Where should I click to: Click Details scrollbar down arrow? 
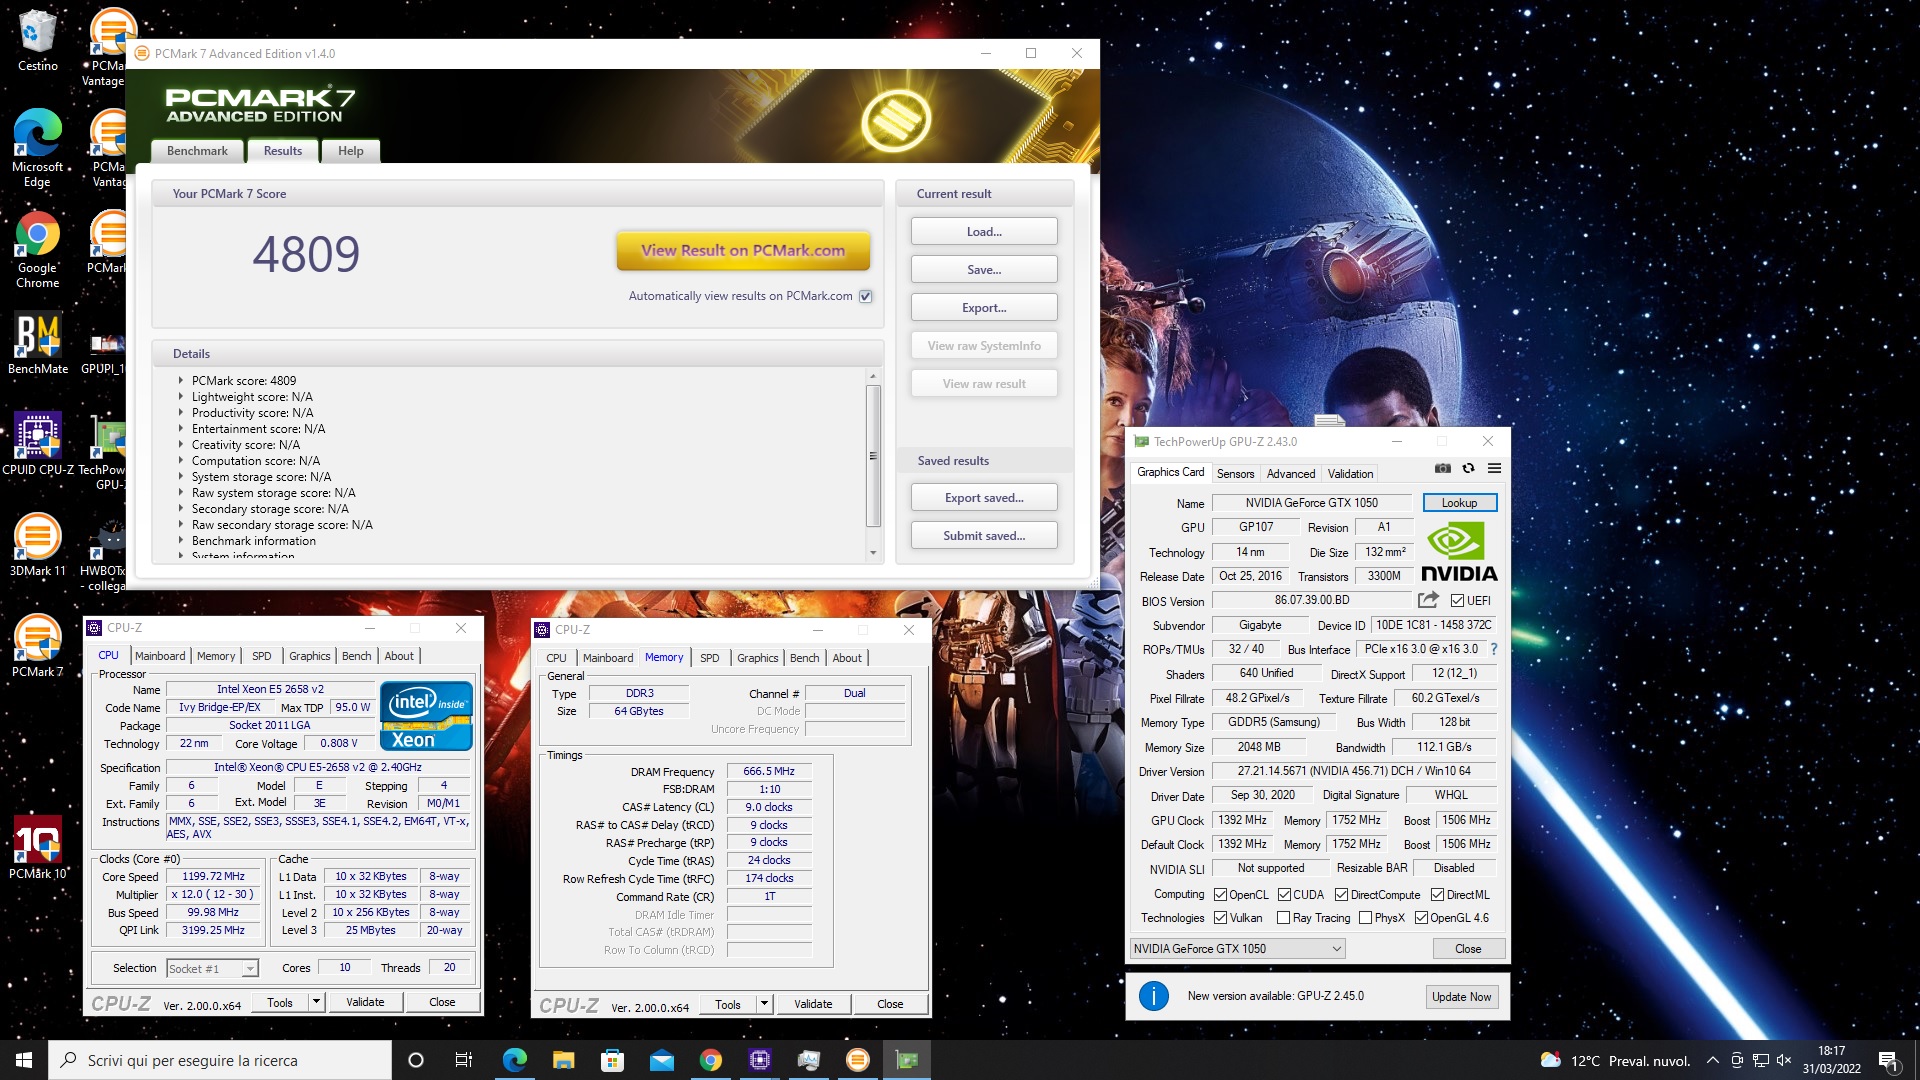pyautogui.click(x=873, y=553)
